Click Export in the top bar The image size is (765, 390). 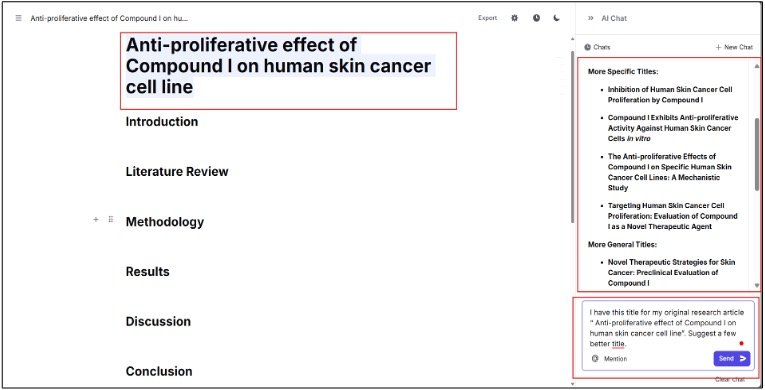click(487, 18)
